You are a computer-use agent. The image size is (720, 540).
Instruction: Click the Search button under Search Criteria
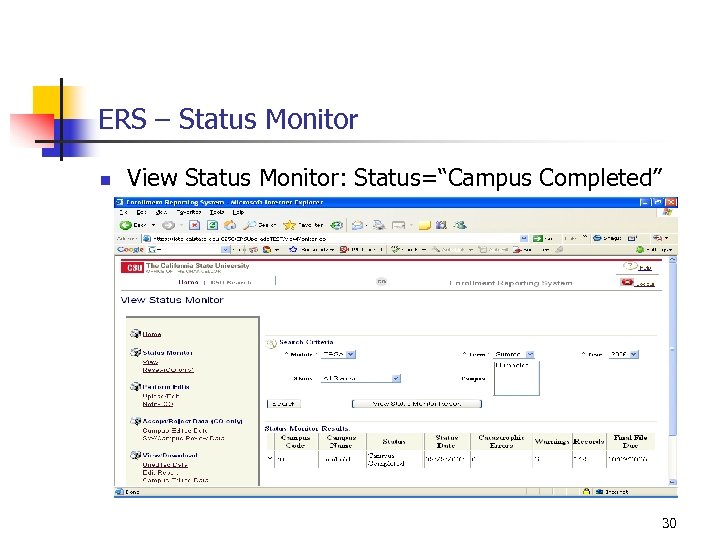pos(283,404)
